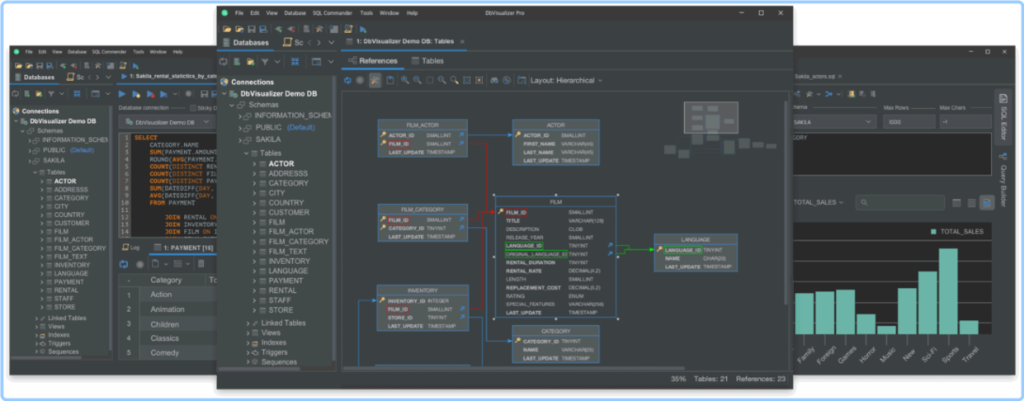
Task: Select the References sub-tab
Action: 372,61
